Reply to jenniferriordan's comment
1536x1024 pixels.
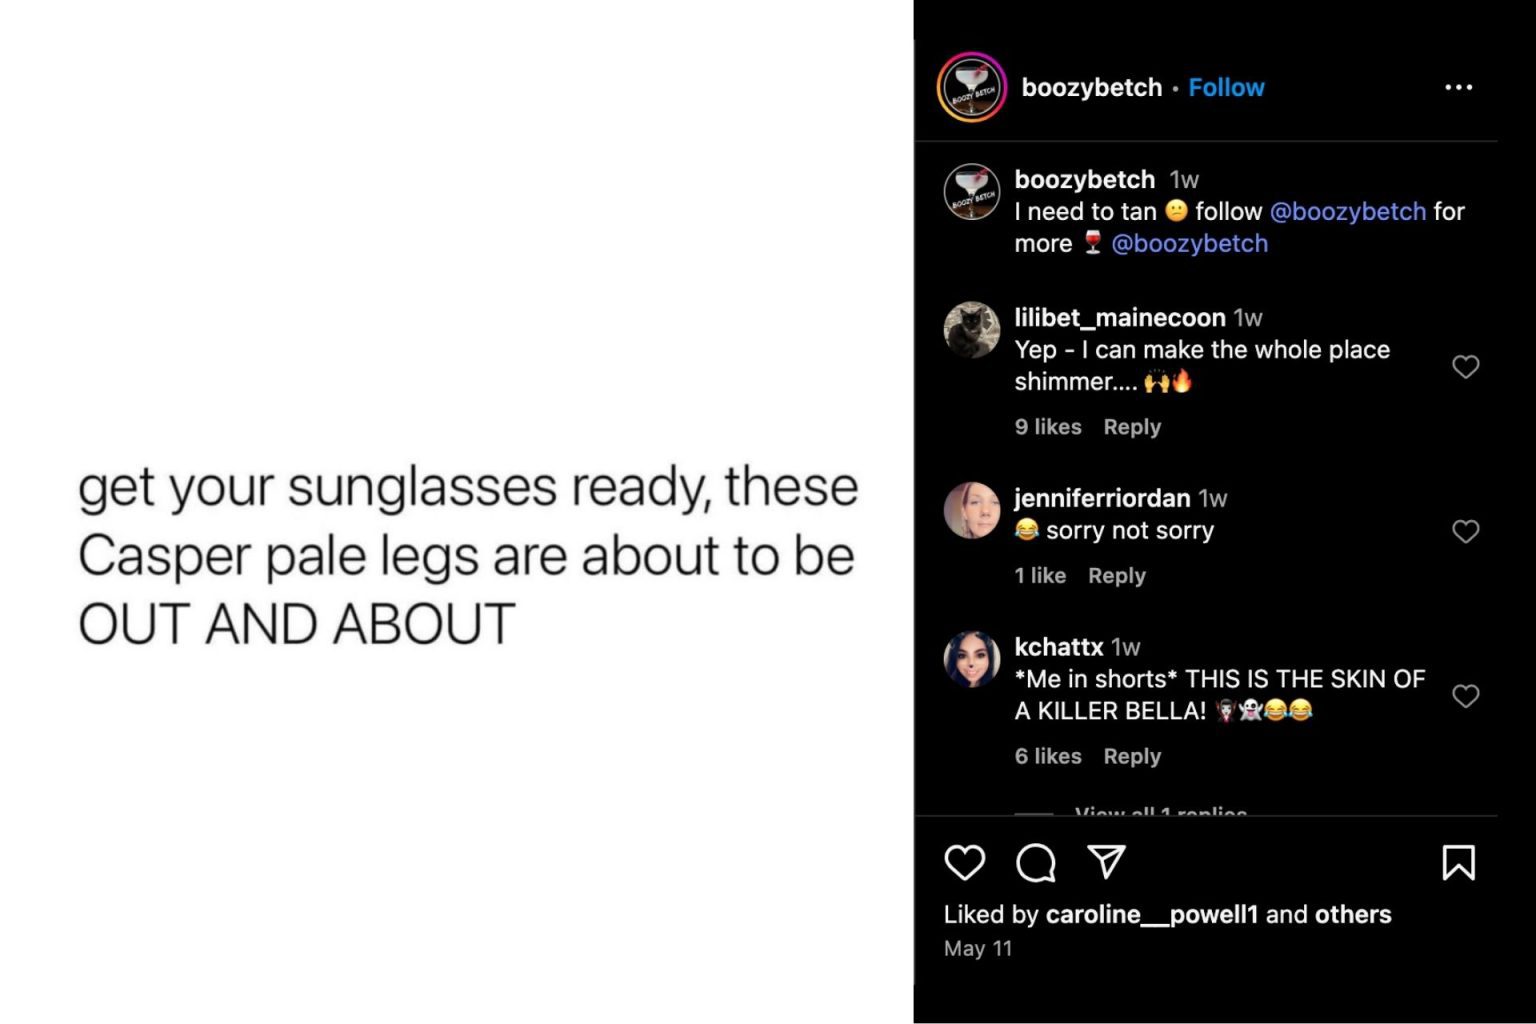1116,575
